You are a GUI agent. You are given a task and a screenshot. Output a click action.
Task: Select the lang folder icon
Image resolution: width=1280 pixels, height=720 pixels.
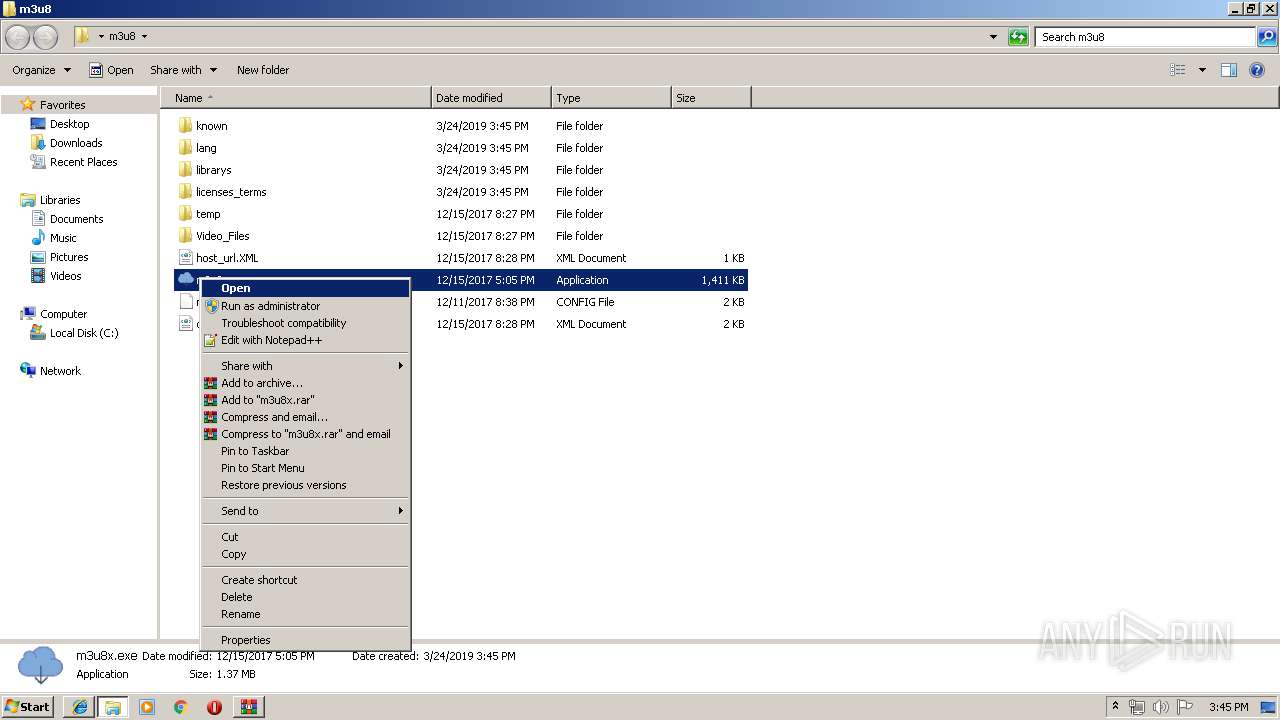coord(185,148)
